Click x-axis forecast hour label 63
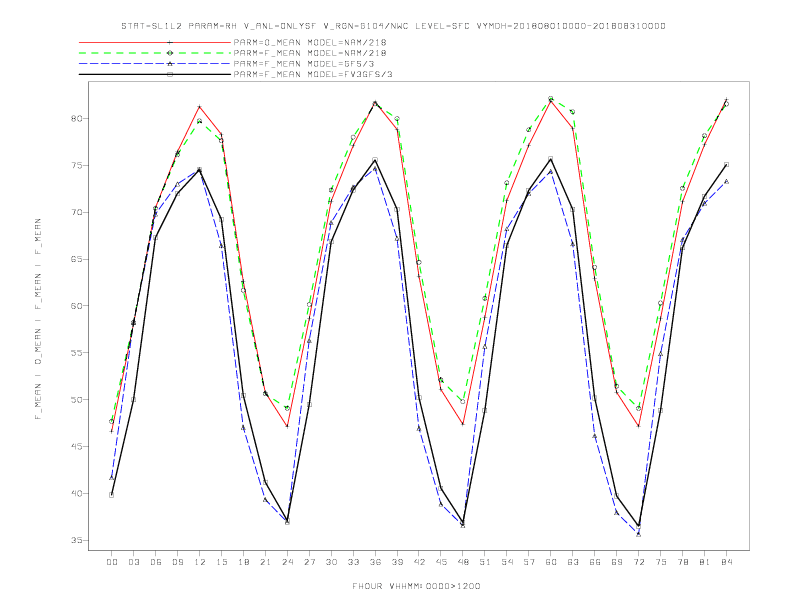Image resolution: width=792 pixels, height=612 pixels. pyautogui.click(x=573, y=562)
